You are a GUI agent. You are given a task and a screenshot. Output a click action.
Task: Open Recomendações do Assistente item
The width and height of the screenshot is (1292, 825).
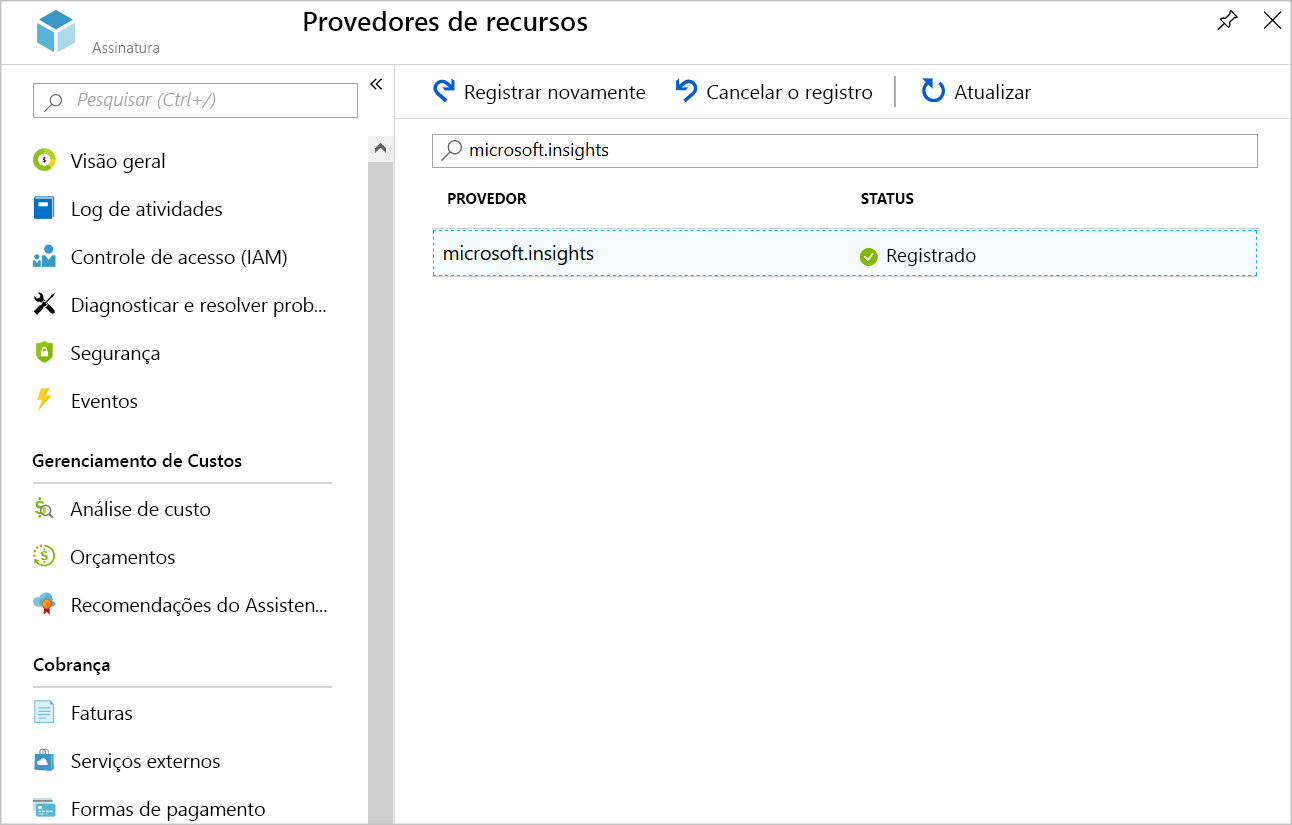point(199,605)
